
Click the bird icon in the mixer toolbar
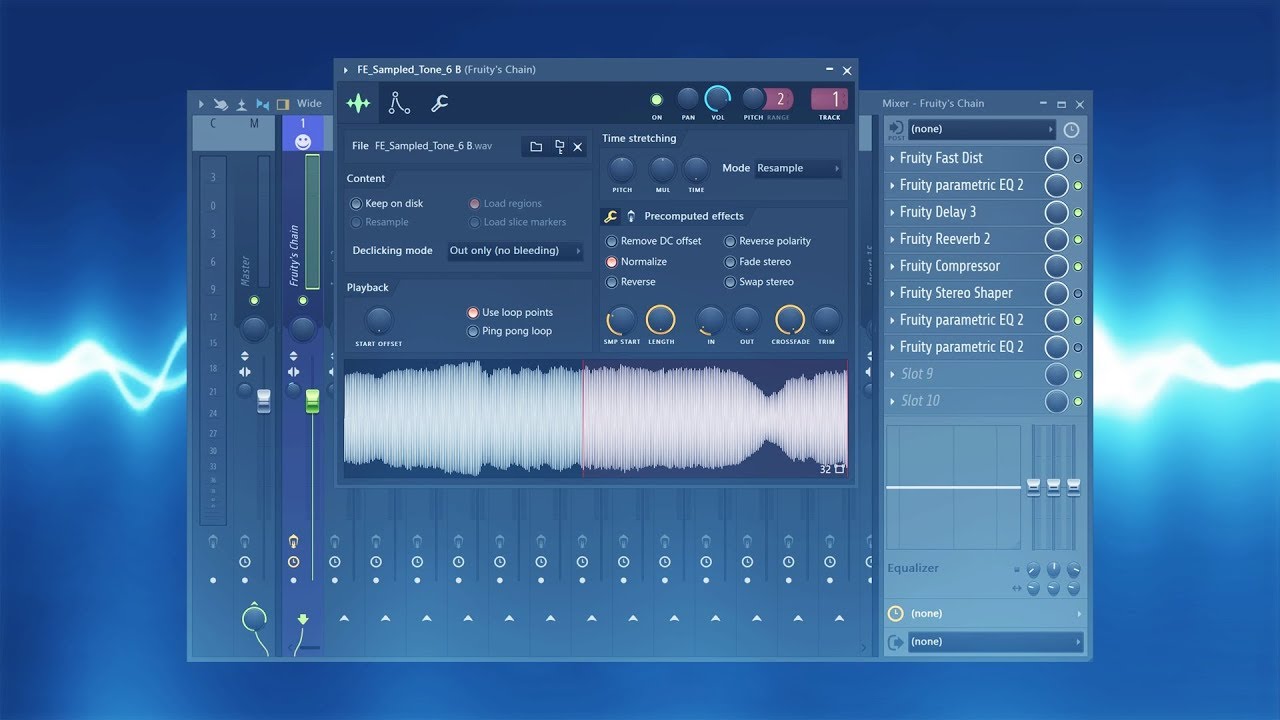coord(220,103)
